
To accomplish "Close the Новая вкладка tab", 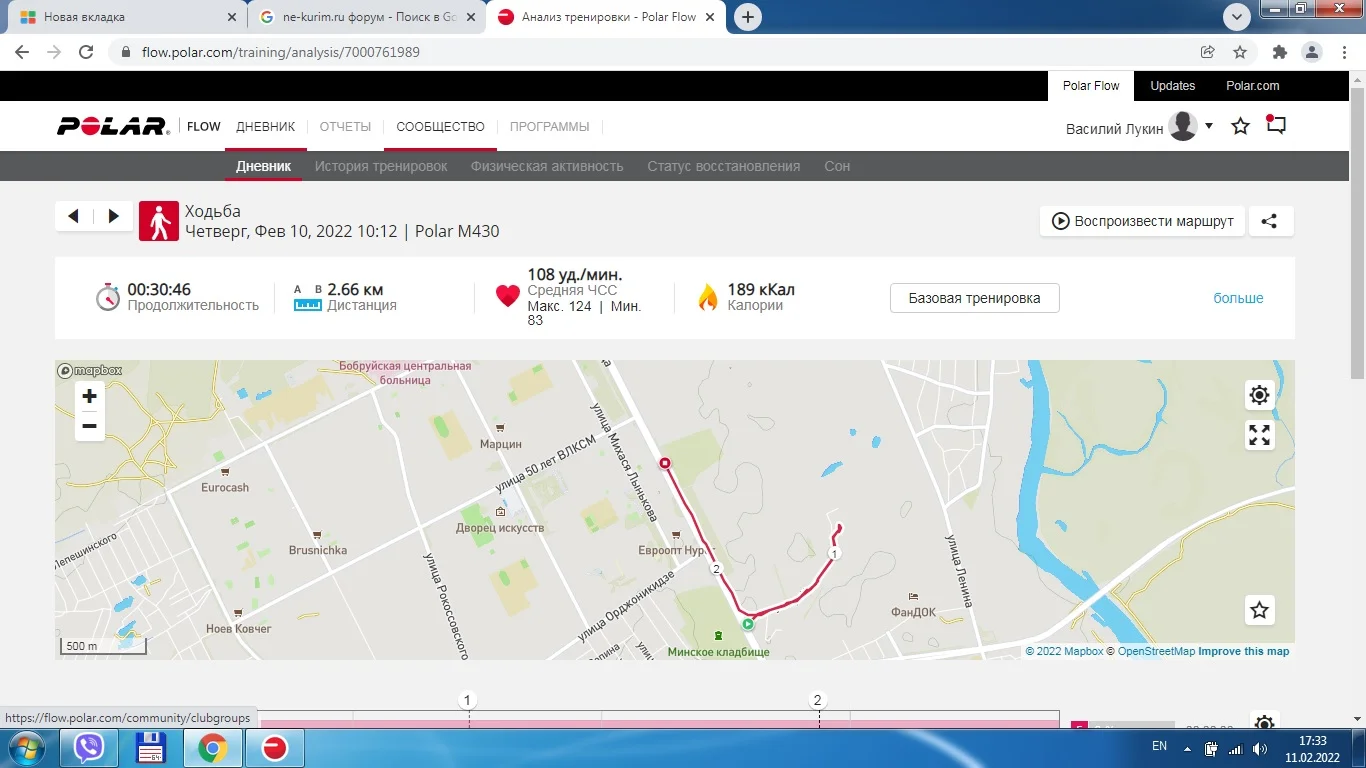I will coord(231,17).
